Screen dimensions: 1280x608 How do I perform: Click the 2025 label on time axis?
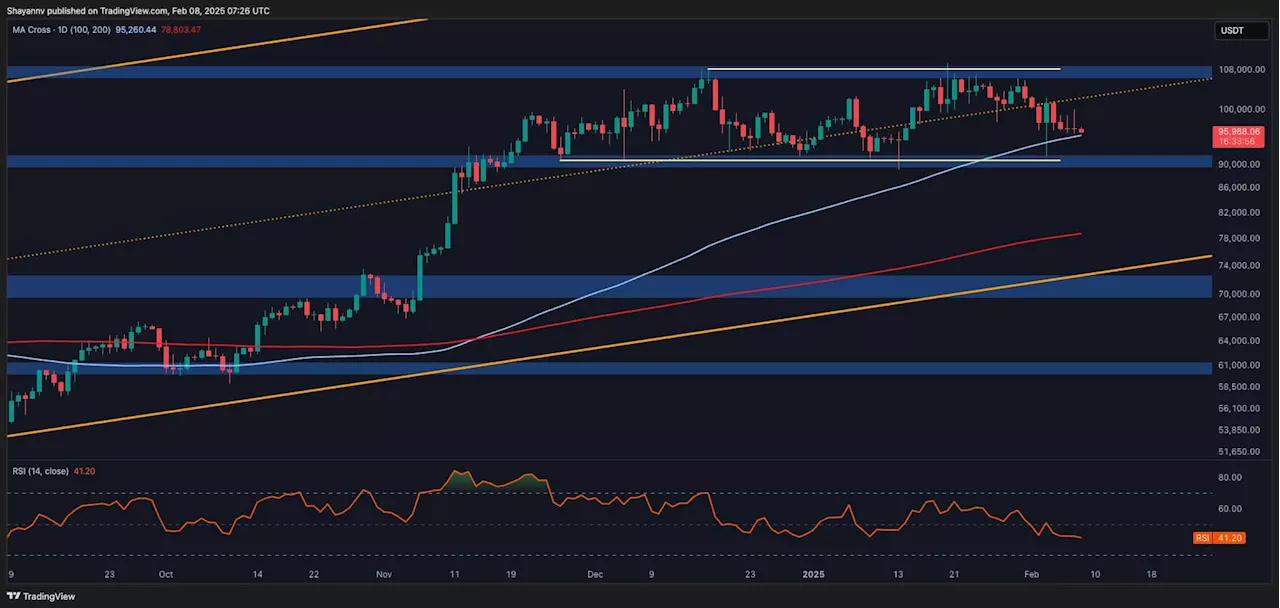[x=813, y=575]
